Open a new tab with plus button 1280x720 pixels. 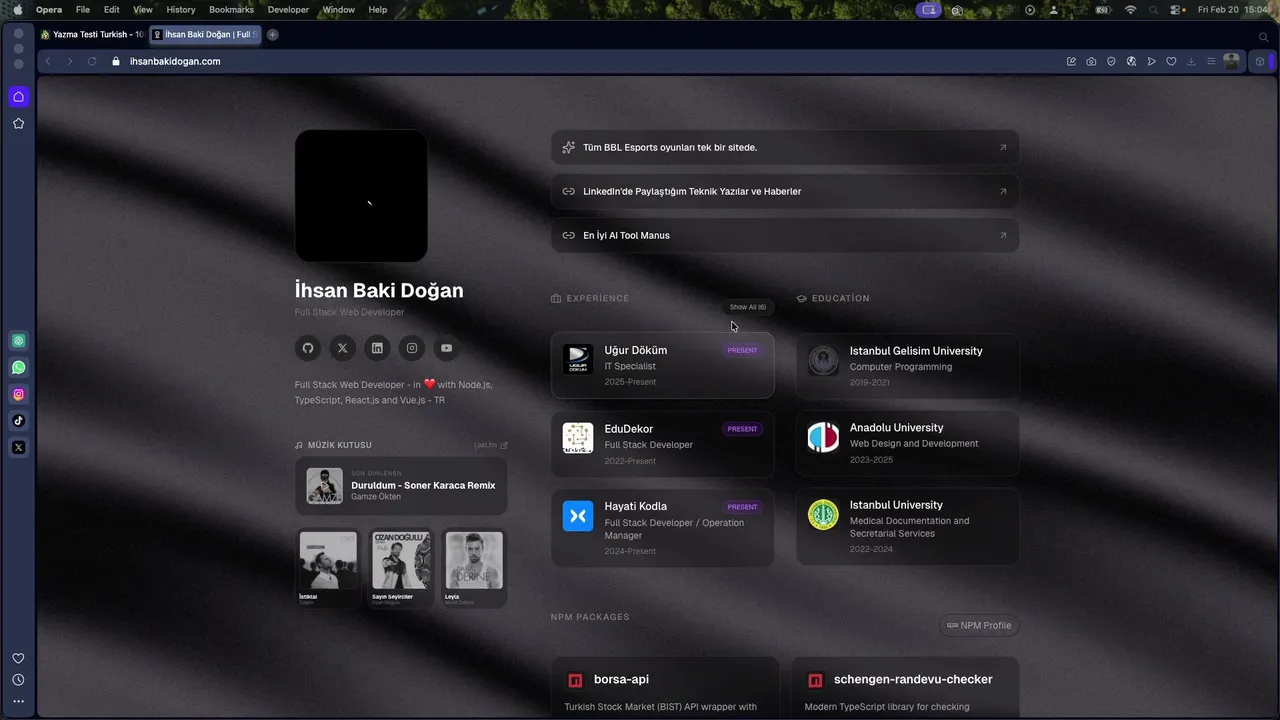coord(272,34)
